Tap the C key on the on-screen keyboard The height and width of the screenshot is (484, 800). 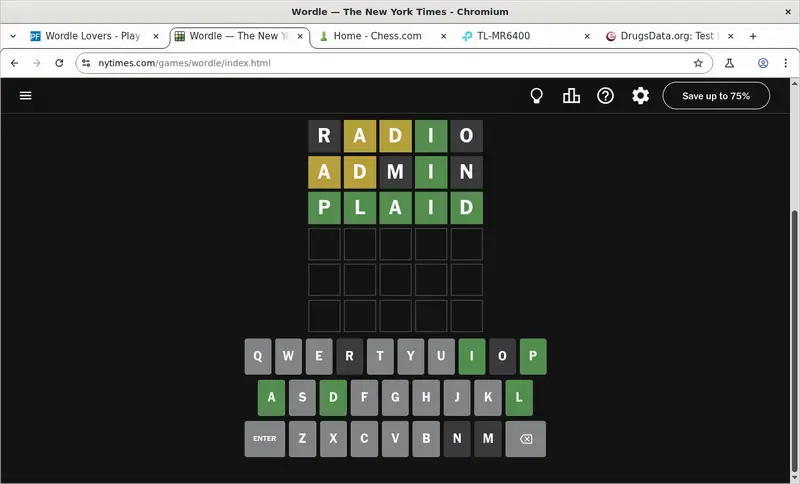364,439
